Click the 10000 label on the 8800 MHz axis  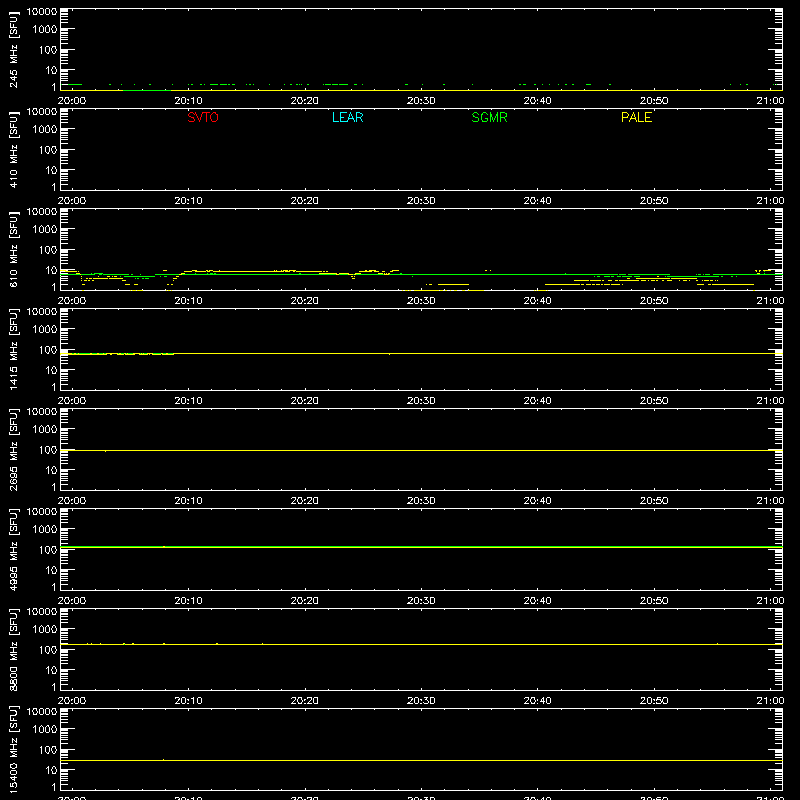click(x=42, y=612)
